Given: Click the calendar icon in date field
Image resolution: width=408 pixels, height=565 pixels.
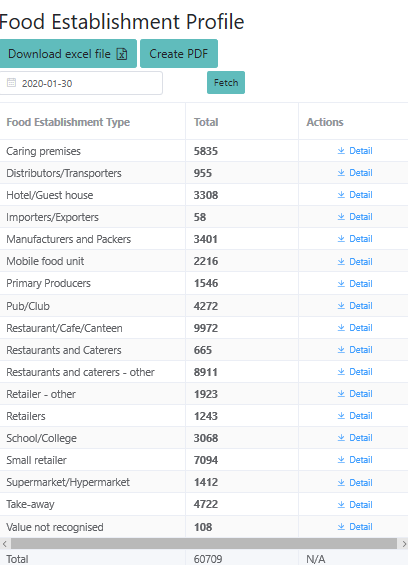Looking at the screenshot, I should click(12, 83).
